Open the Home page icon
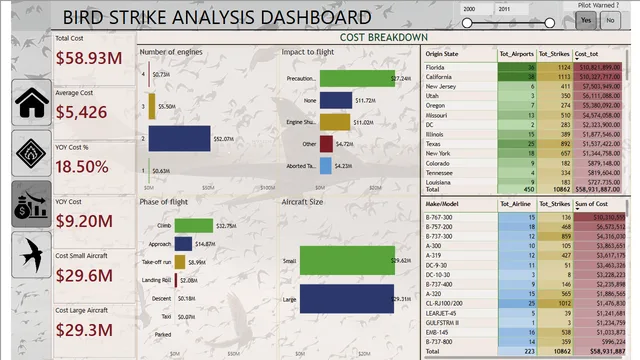This screenshot has height=360, width=640. pyautogui.click(x=31, y=102)
